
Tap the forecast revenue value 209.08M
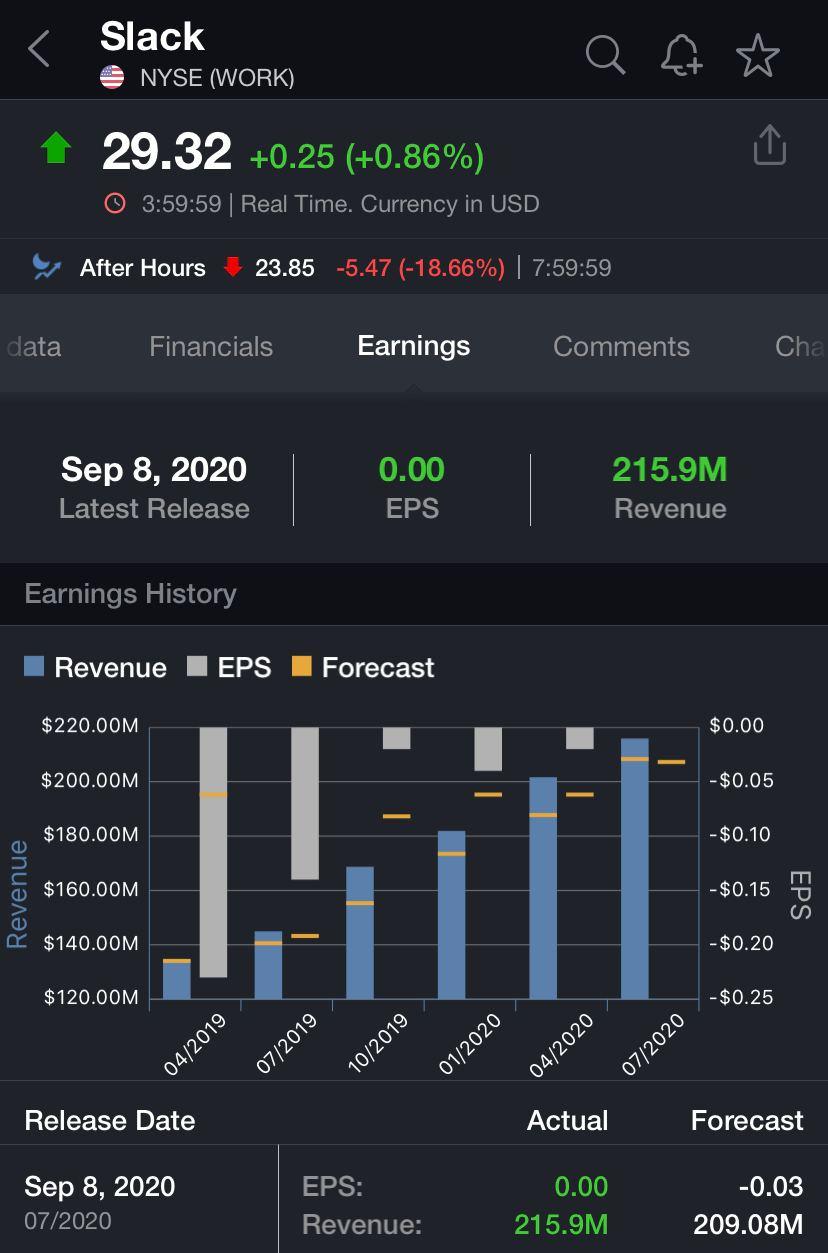pos(748,1224)
